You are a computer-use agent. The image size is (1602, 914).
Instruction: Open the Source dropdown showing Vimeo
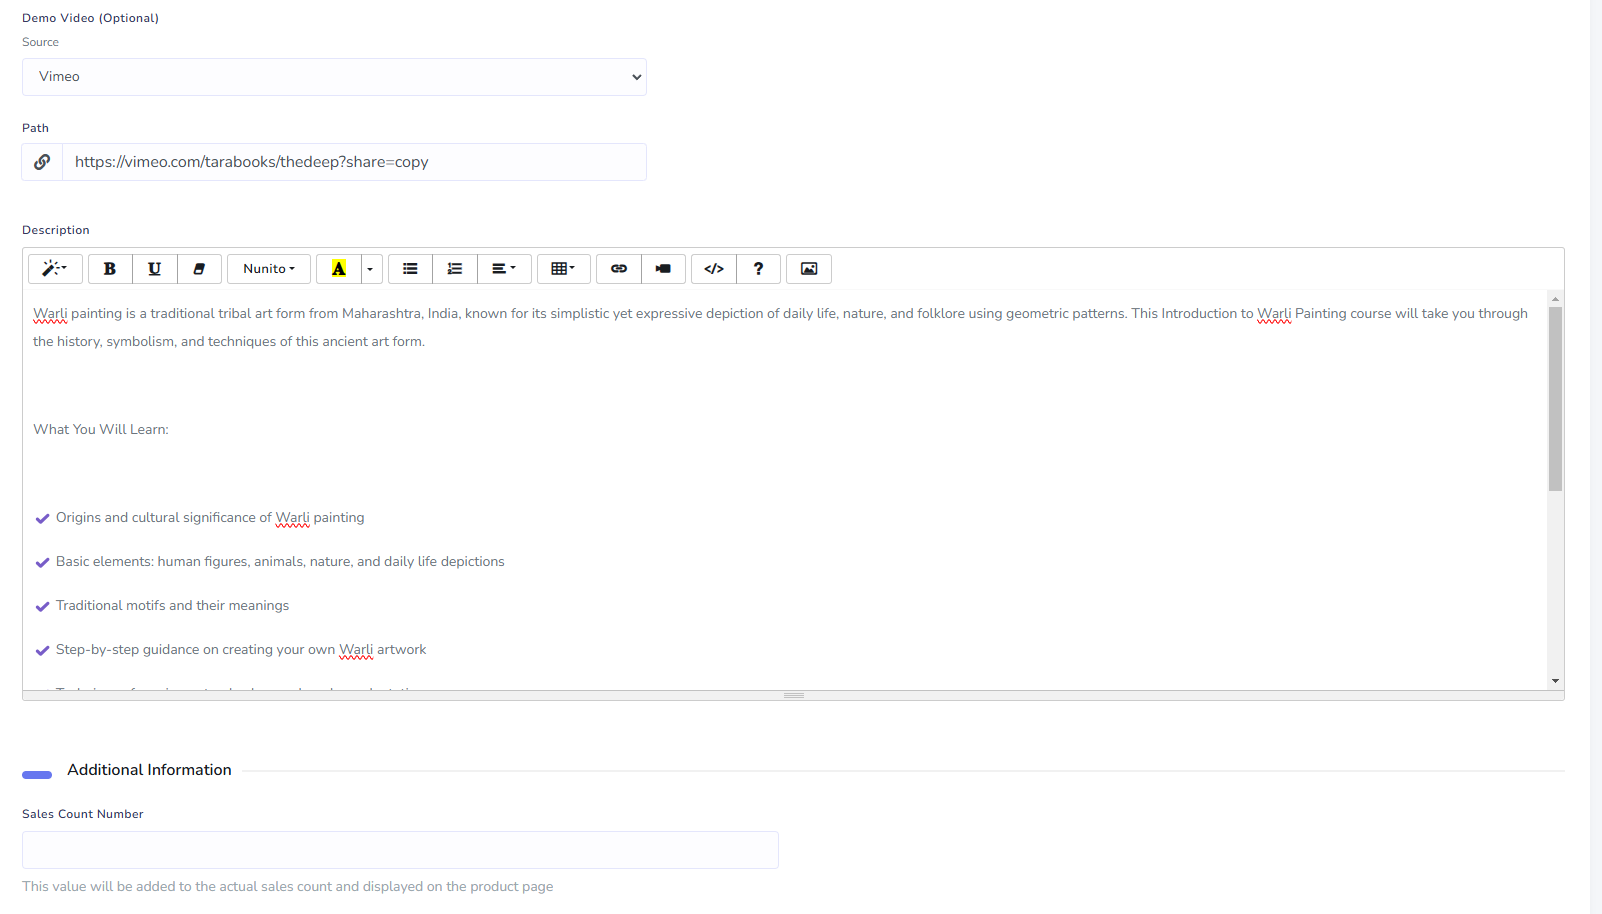pyautogui.click(x=334, y=76)
